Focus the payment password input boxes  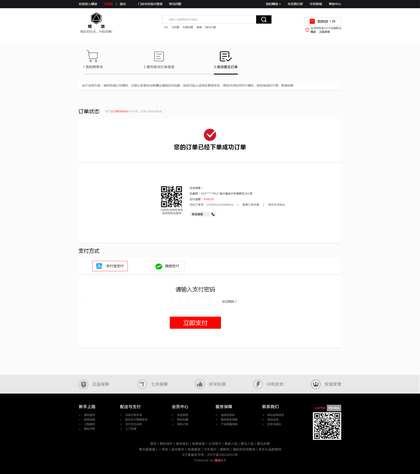point(195,302)
